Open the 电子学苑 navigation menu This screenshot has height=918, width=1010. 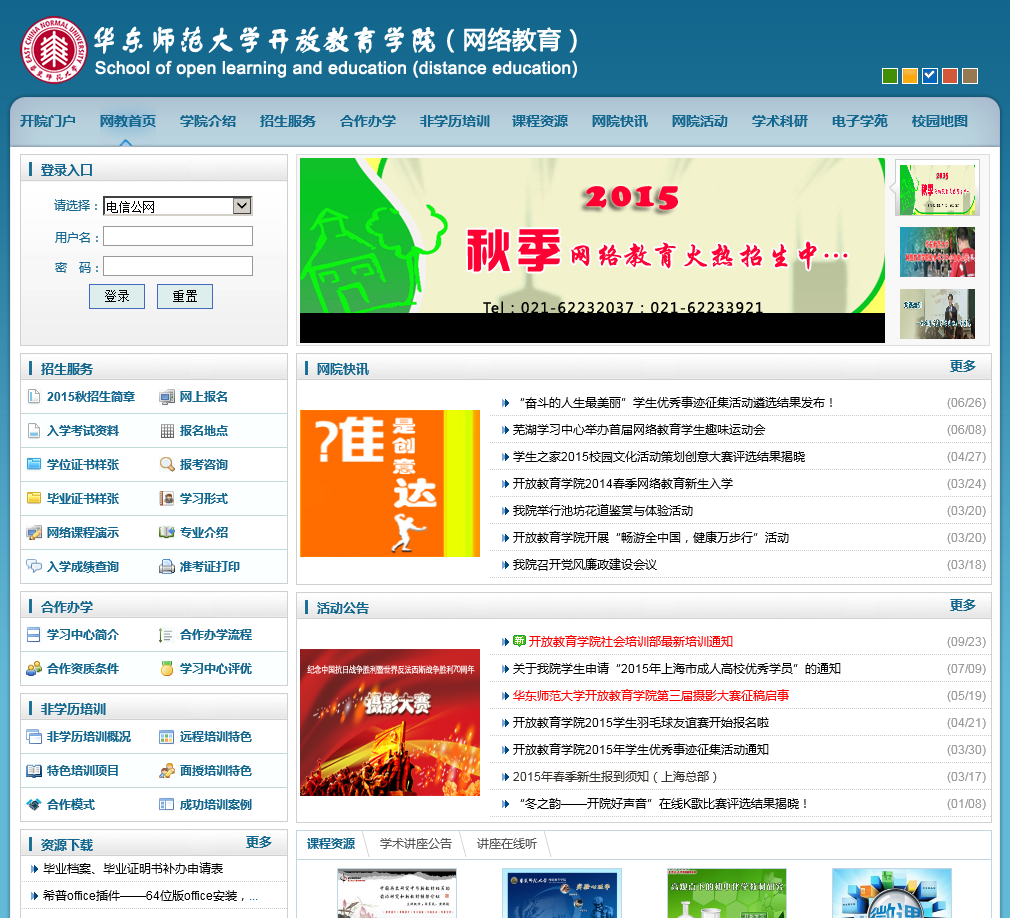(x=859, y=121)
